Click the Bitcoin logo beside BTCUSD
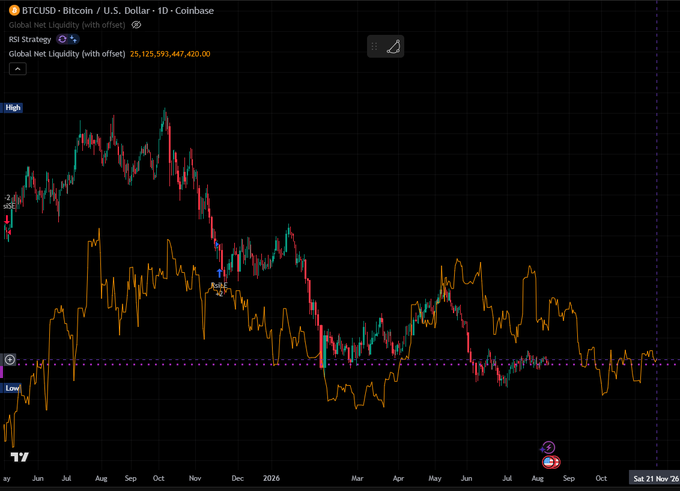Screen dimensions: 680x491 pyautogui.click(x=14, y=10)
